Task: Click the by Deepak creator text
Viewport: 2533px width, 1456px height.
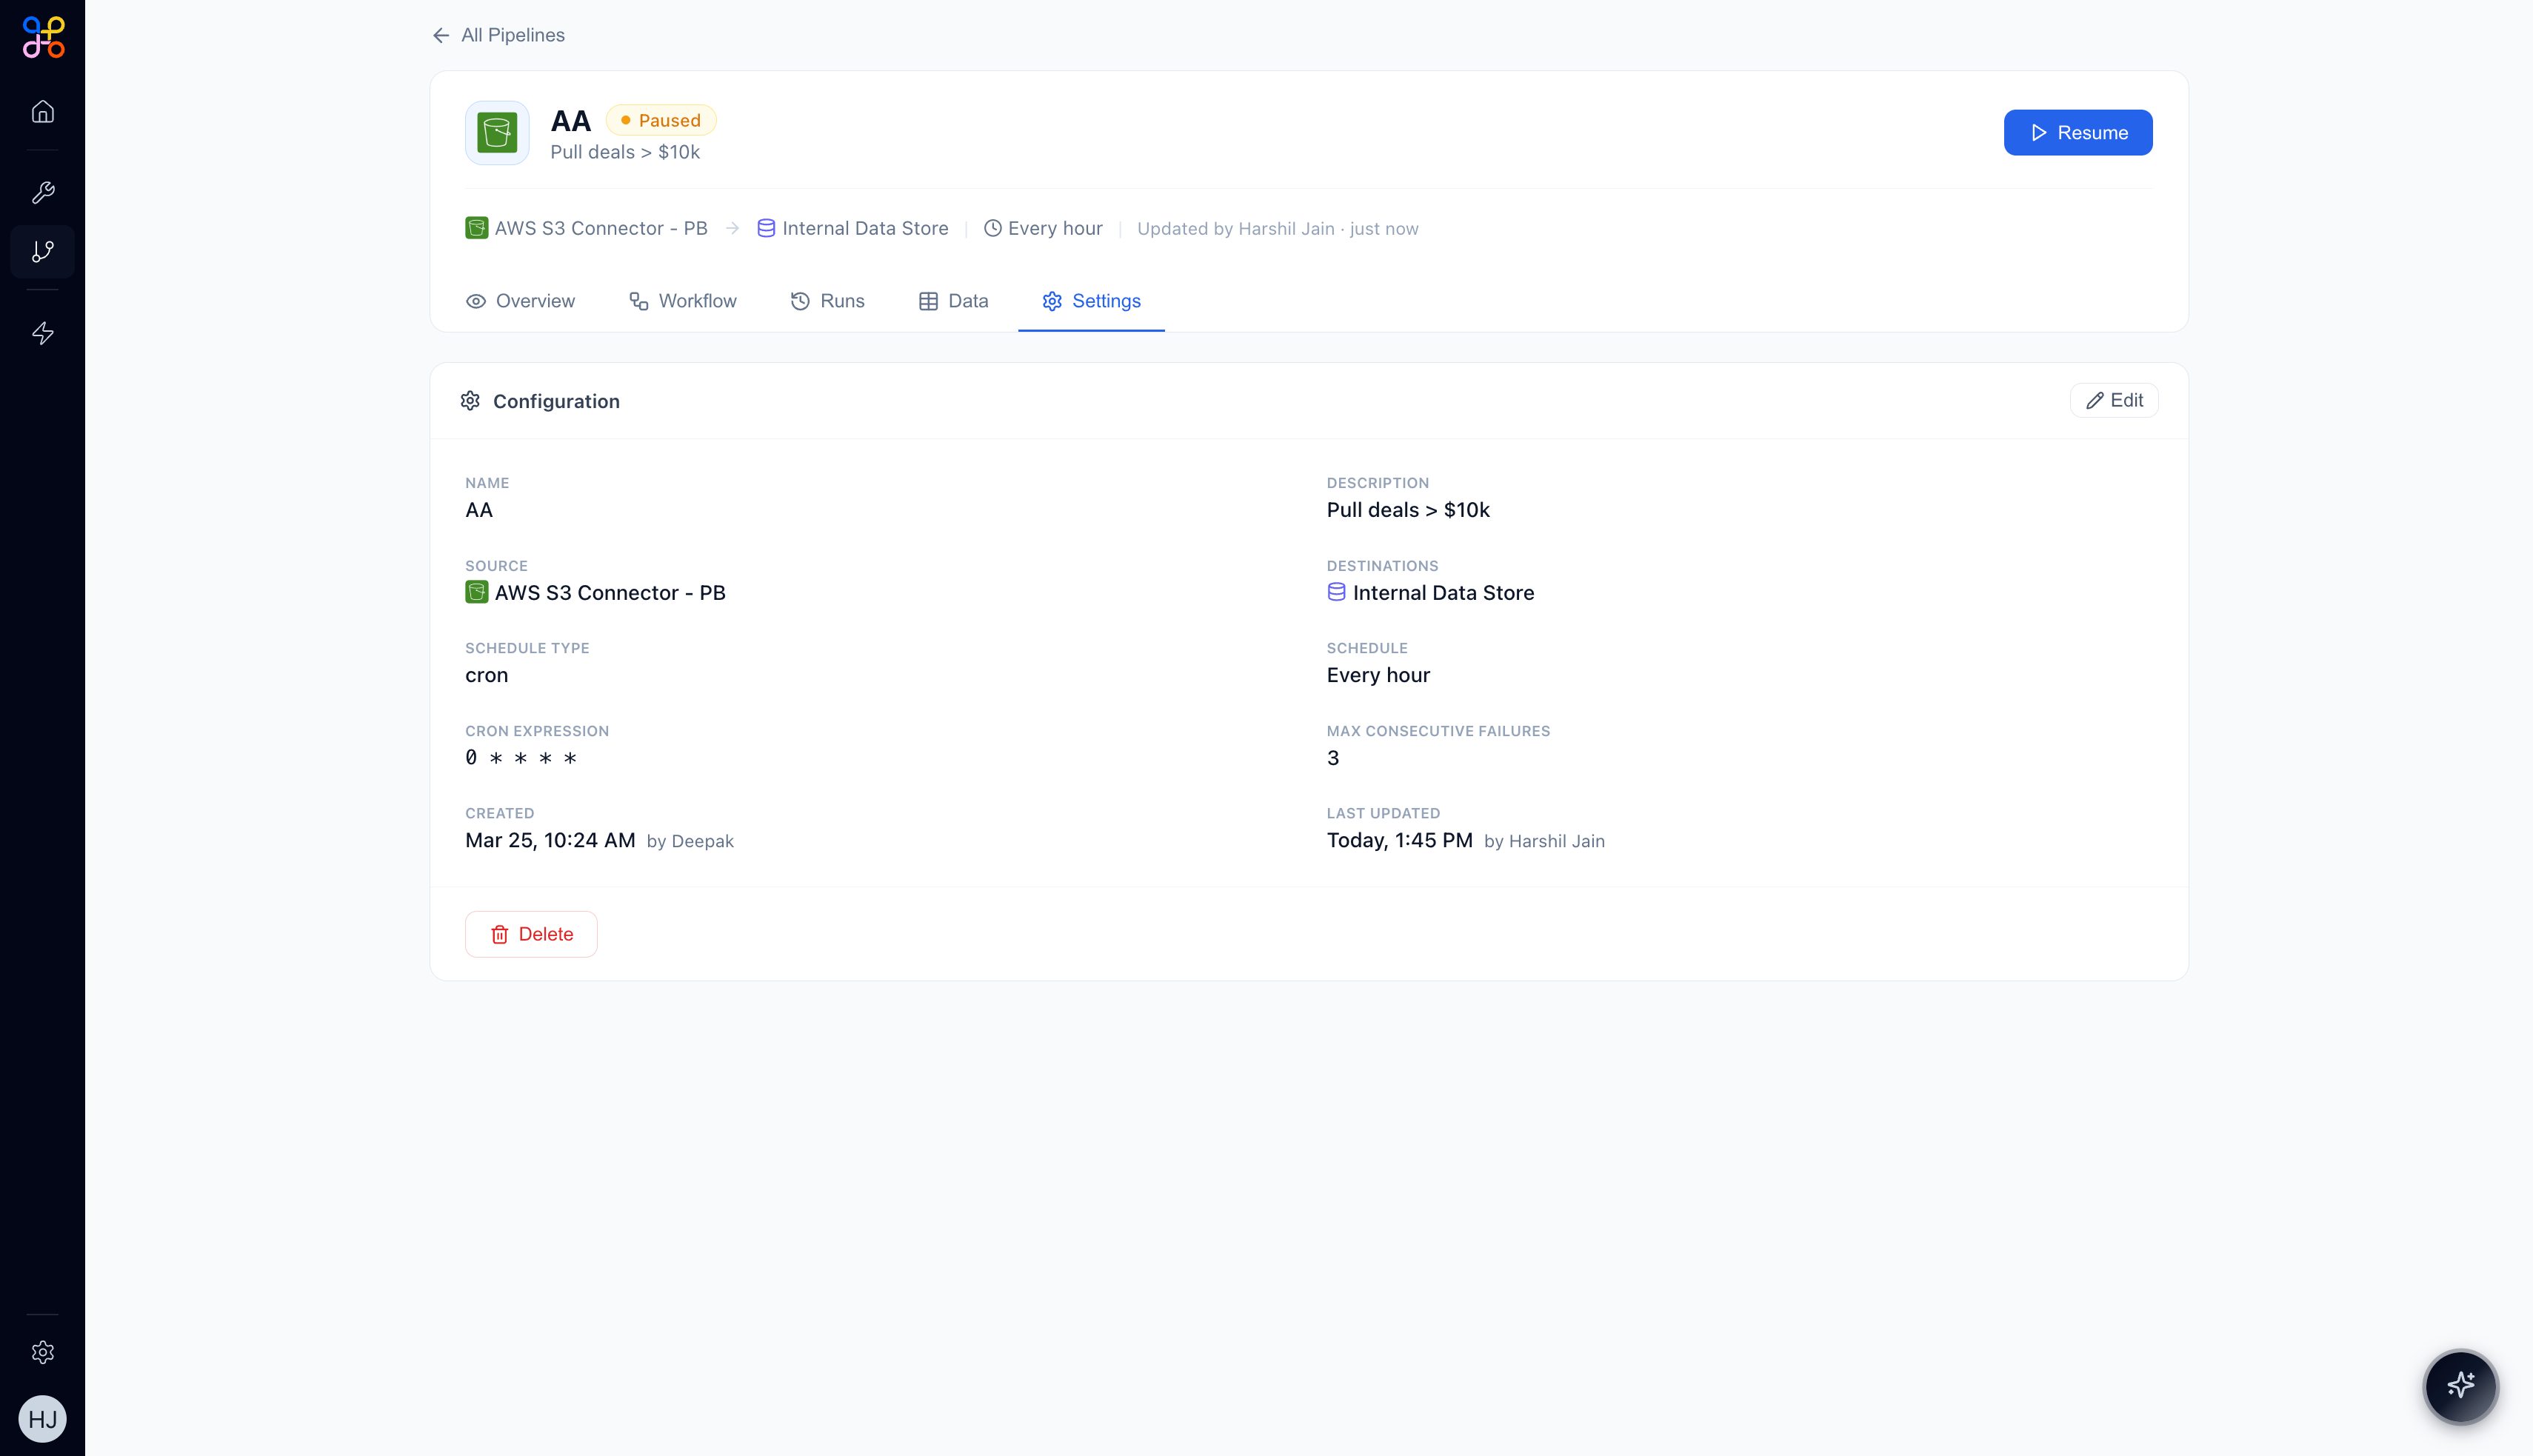Action: 690,841
